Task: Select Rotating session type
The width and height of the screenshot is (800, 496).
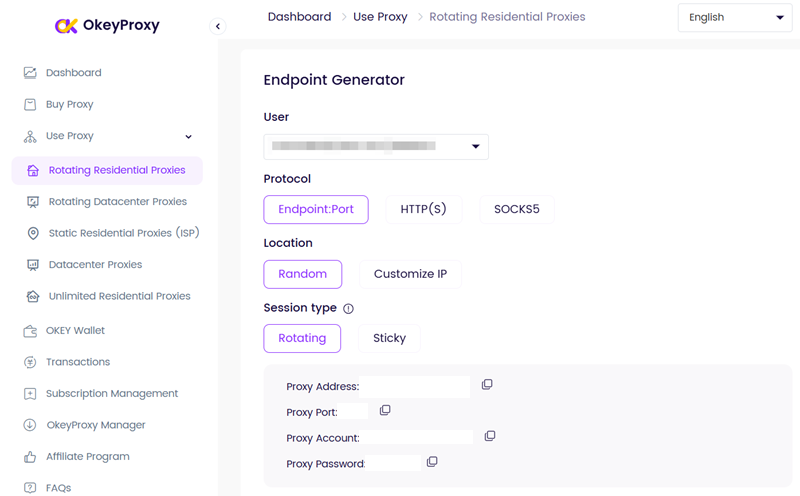Action: pos(302,338)
